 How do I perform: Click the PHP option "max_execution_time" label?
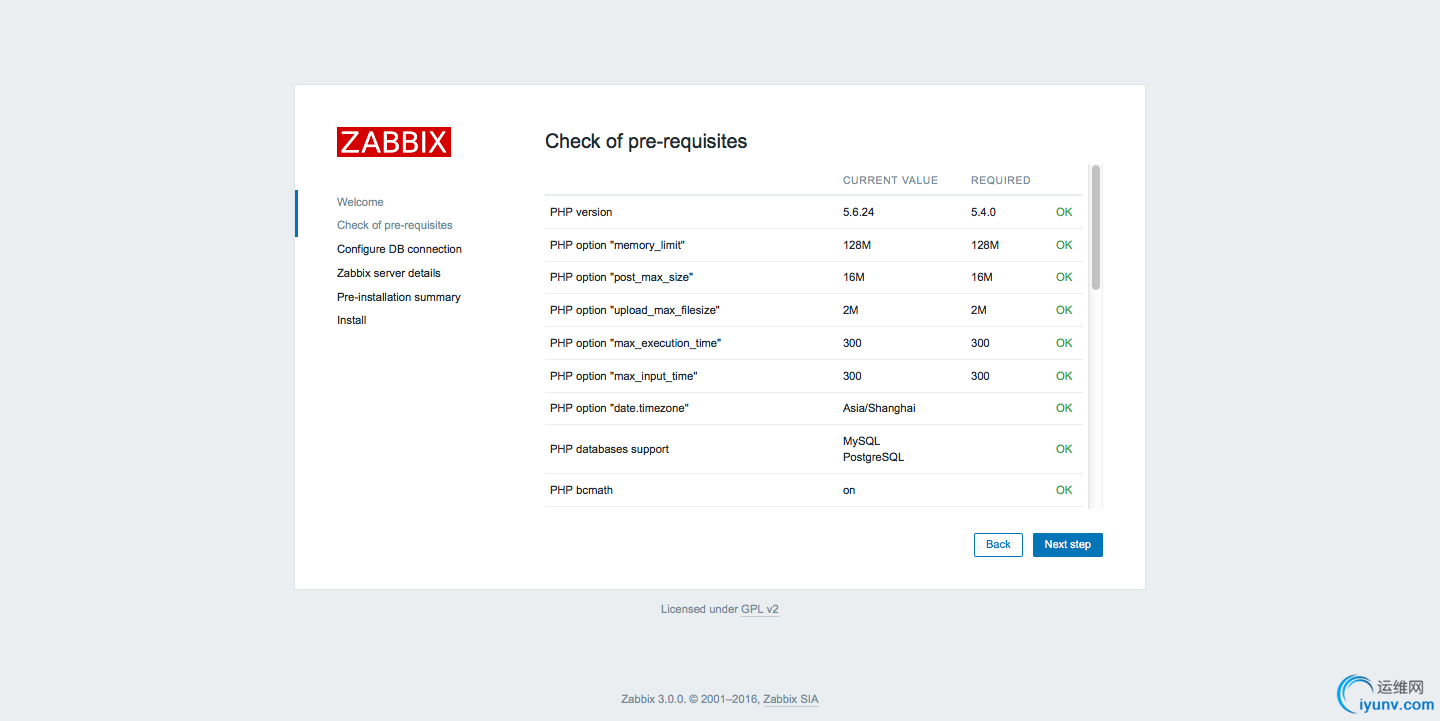[635, 343]
